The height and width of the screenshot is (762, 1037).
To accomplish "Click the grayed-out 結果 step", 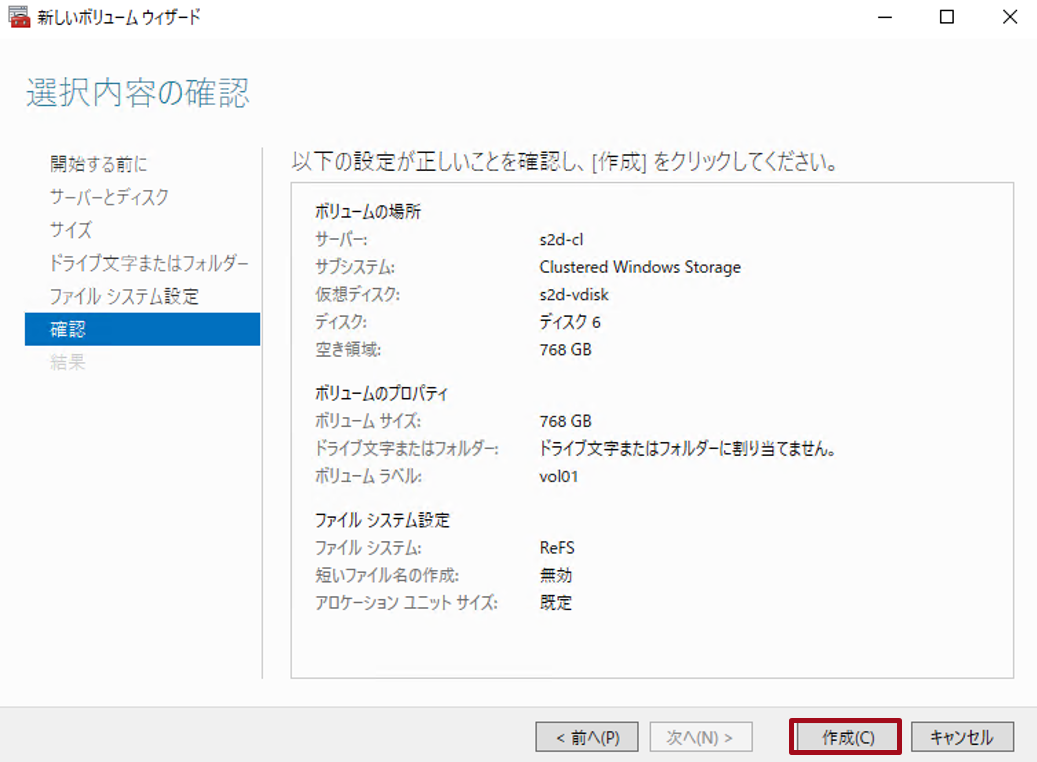I will pos(67,362).
